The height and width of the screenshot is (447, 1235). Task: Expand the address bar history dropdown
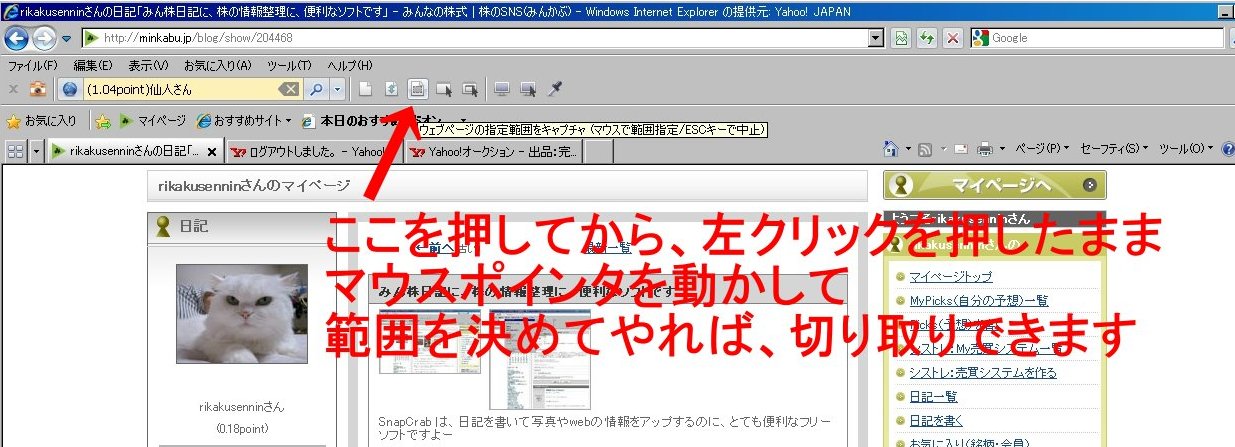coord(877,38)
